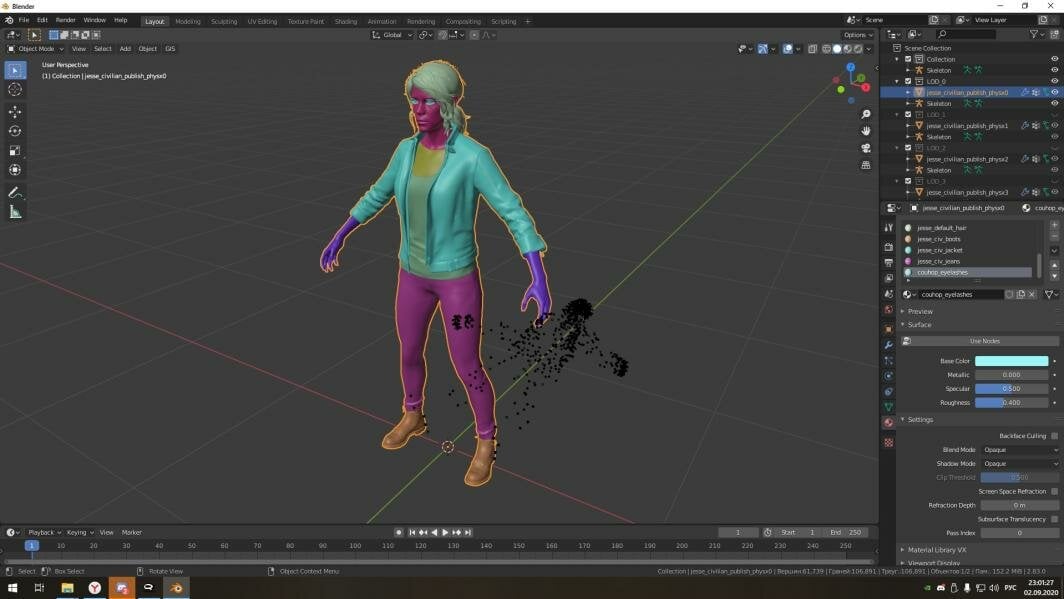Enable Subsurface Translucency checkbox
This screenshot has height=599, width=1064.
pos(1054,519)
